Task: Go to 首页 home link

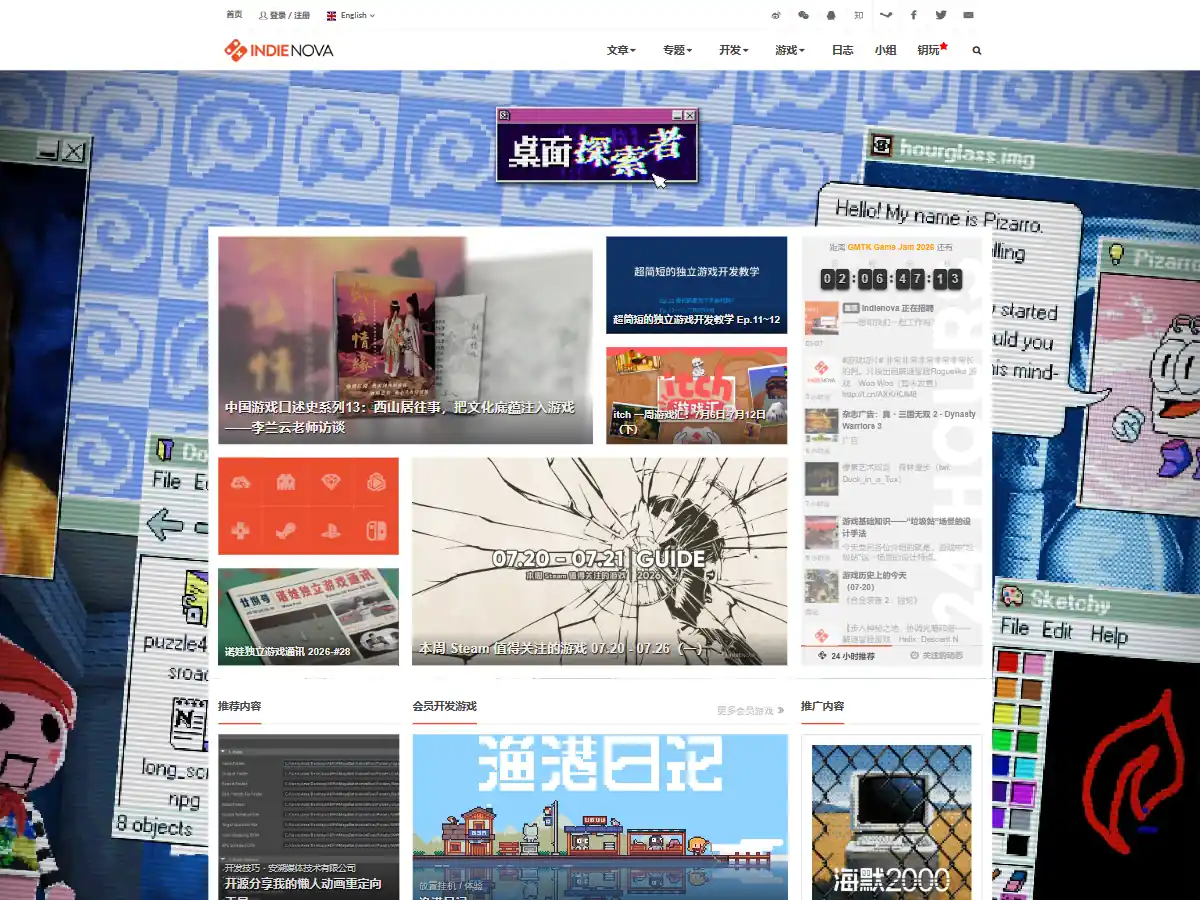Action: (x=234, y=15)
